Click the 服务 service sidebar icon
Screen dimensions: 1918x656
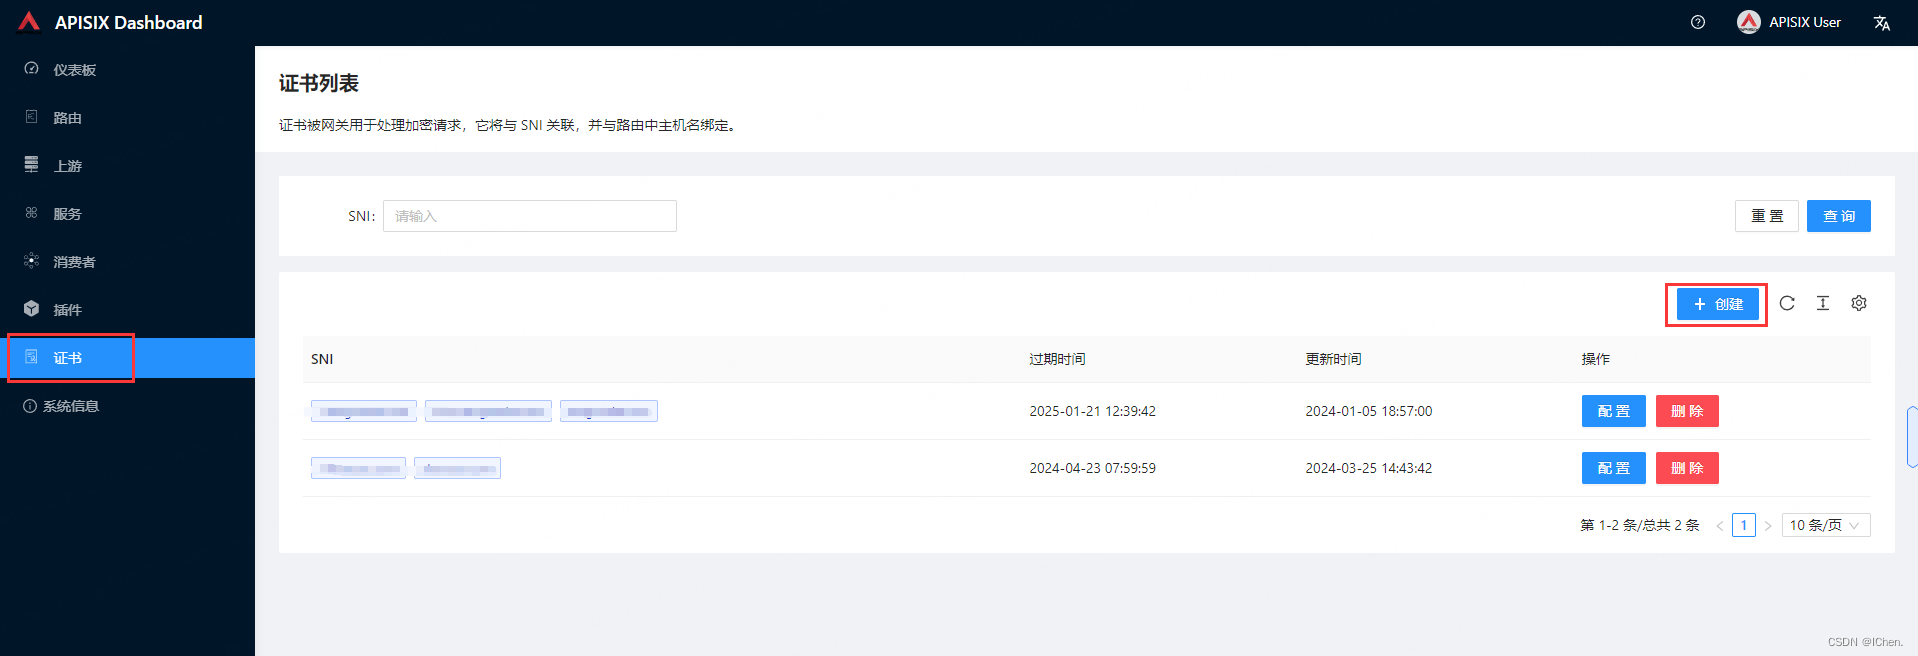[31, 213]
